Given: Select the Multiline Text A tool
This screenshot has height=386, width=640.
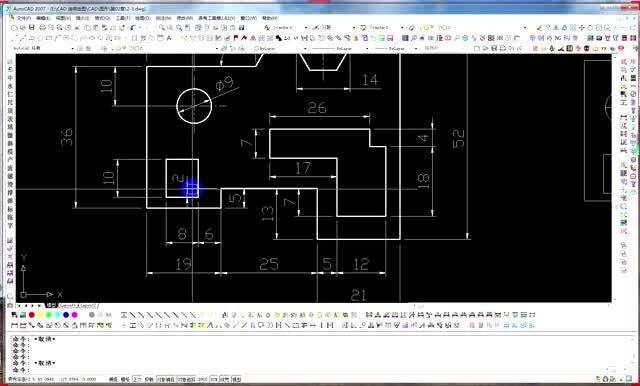Looking at the screenshot, I should click(169, 38).
